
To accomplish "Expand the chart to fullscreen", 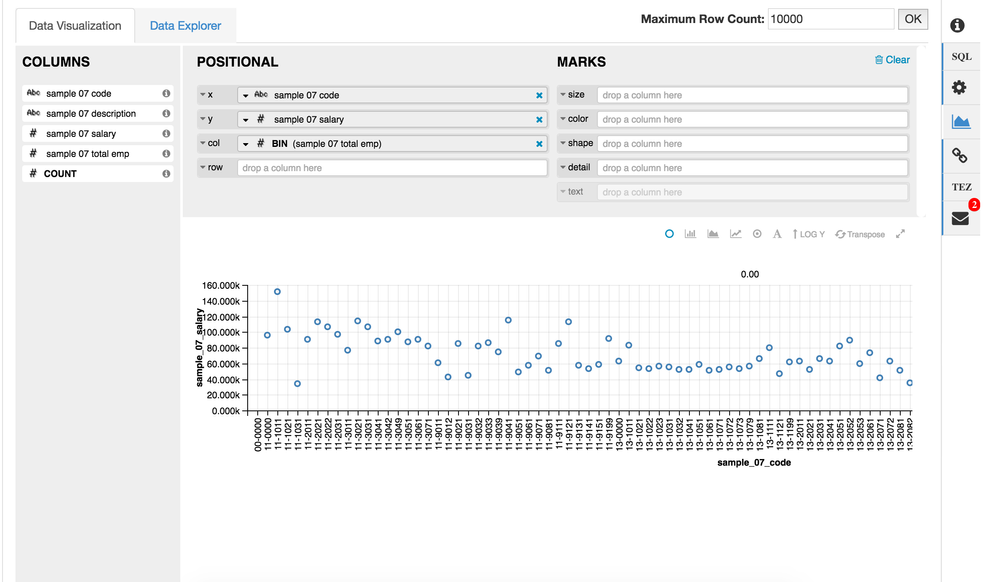I will pos(901,234).
